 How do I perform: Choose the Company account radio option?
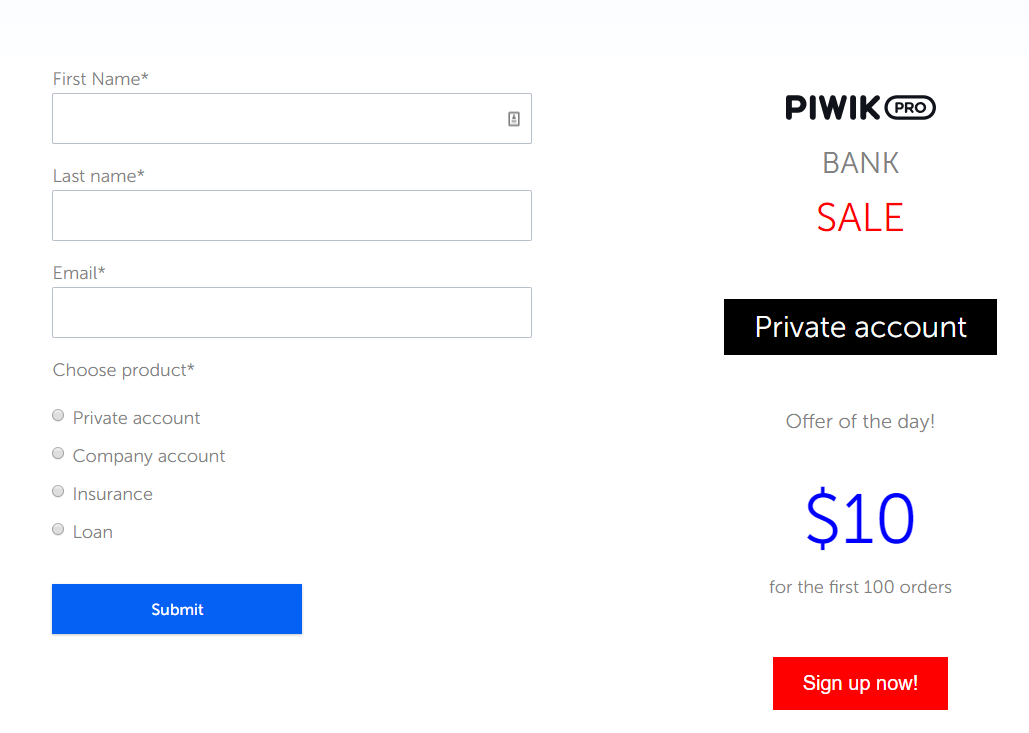coord(58,454)
